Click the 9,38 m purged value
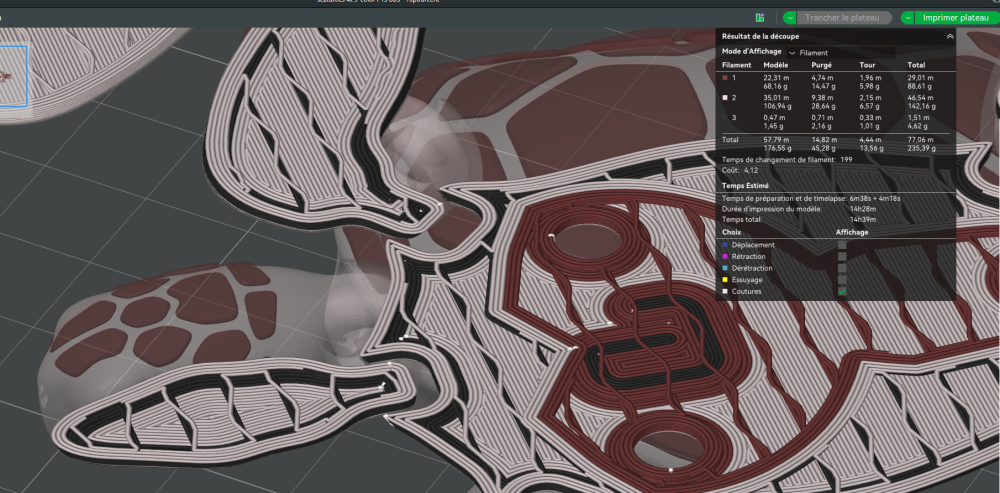Screen dimensions: 1000x493 [822, 98]
